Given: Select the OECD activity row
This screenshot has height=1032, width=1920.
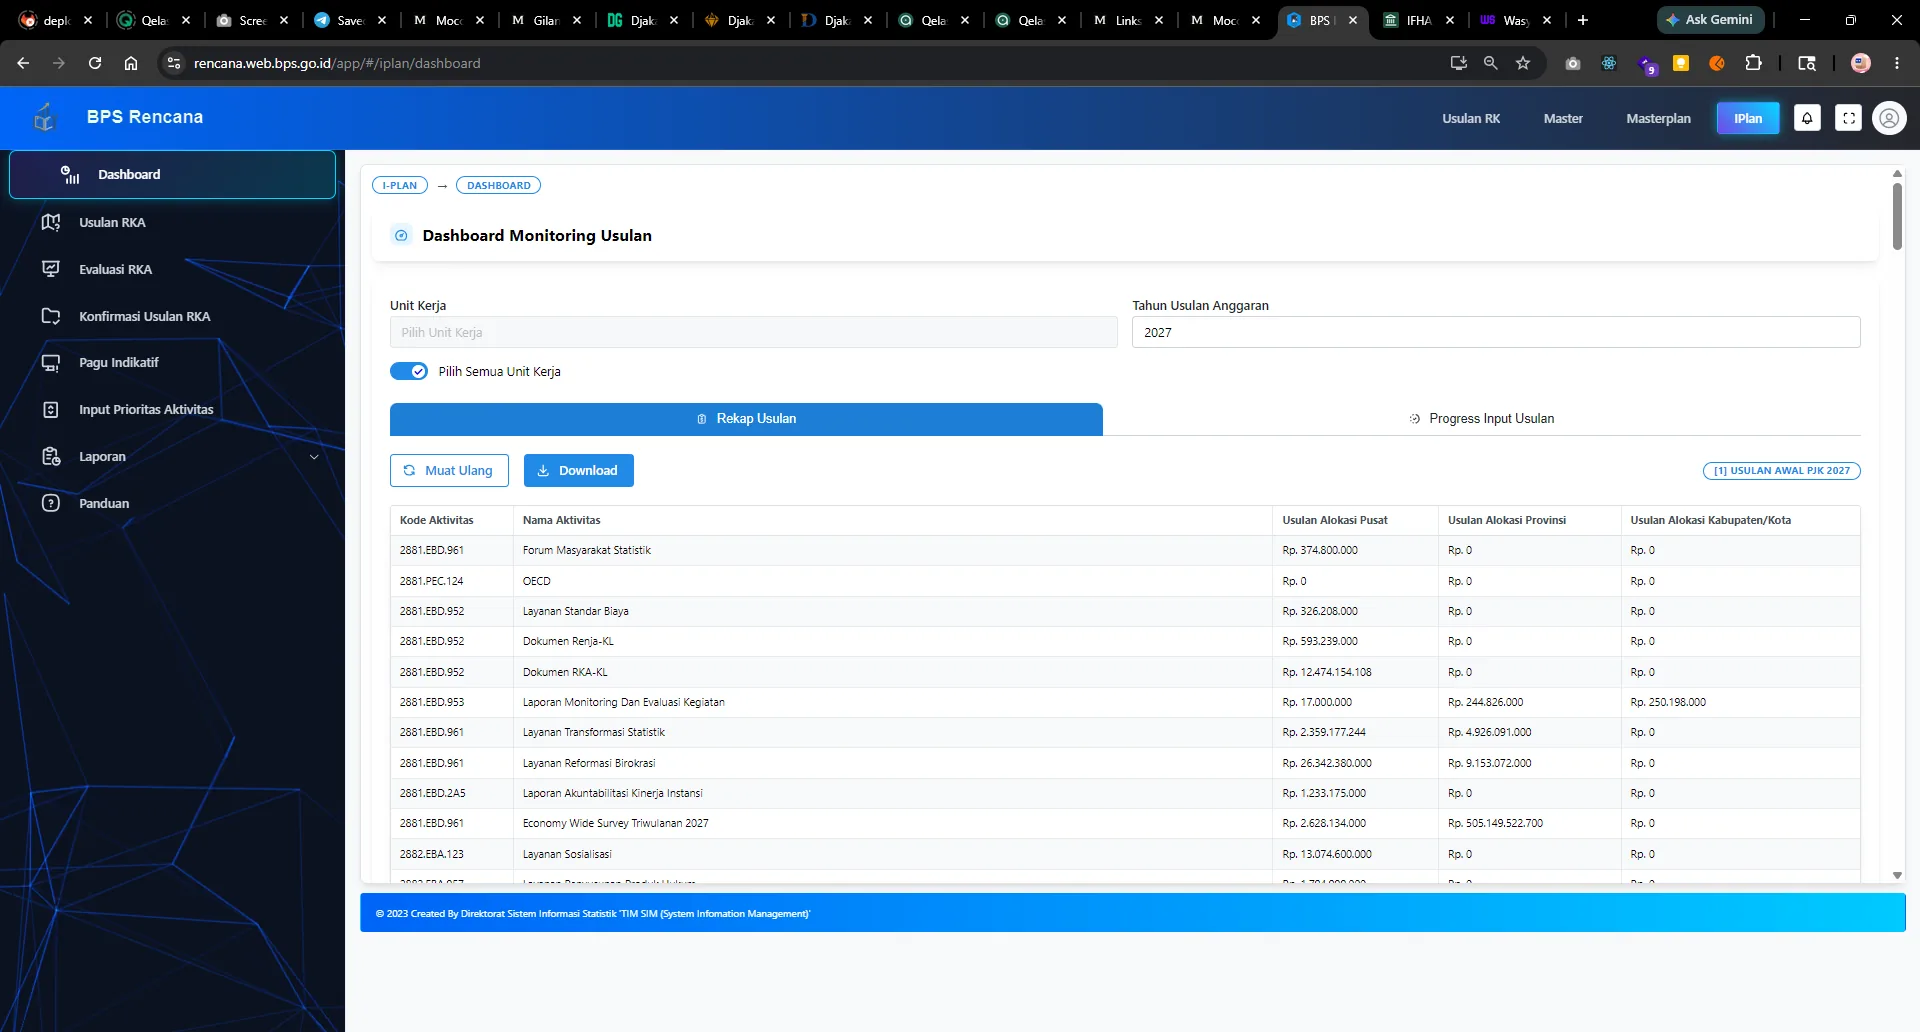Looking at the screenshot, I should [x=1125, y=581].
